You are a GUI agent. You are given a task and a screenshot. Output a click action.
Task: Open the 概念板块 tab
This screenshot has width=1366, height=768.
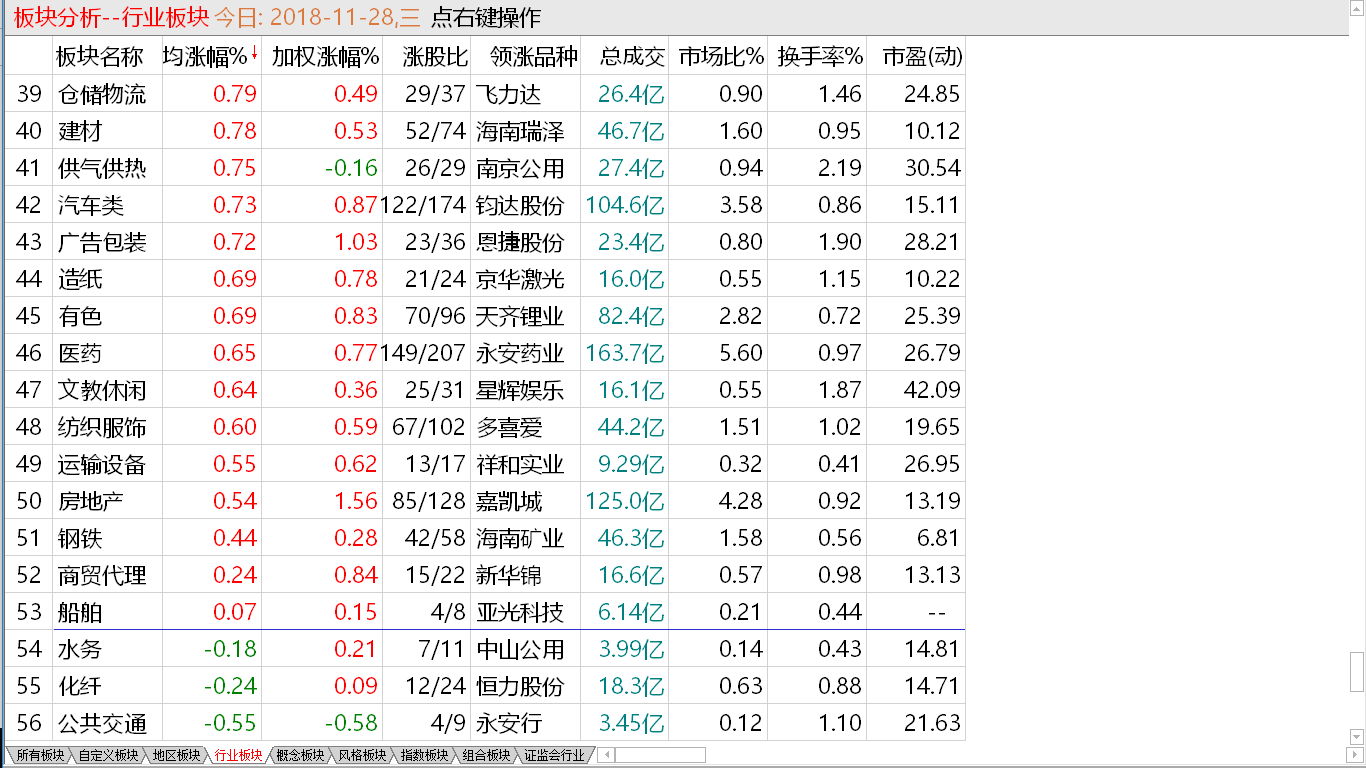tap(300, 756)
